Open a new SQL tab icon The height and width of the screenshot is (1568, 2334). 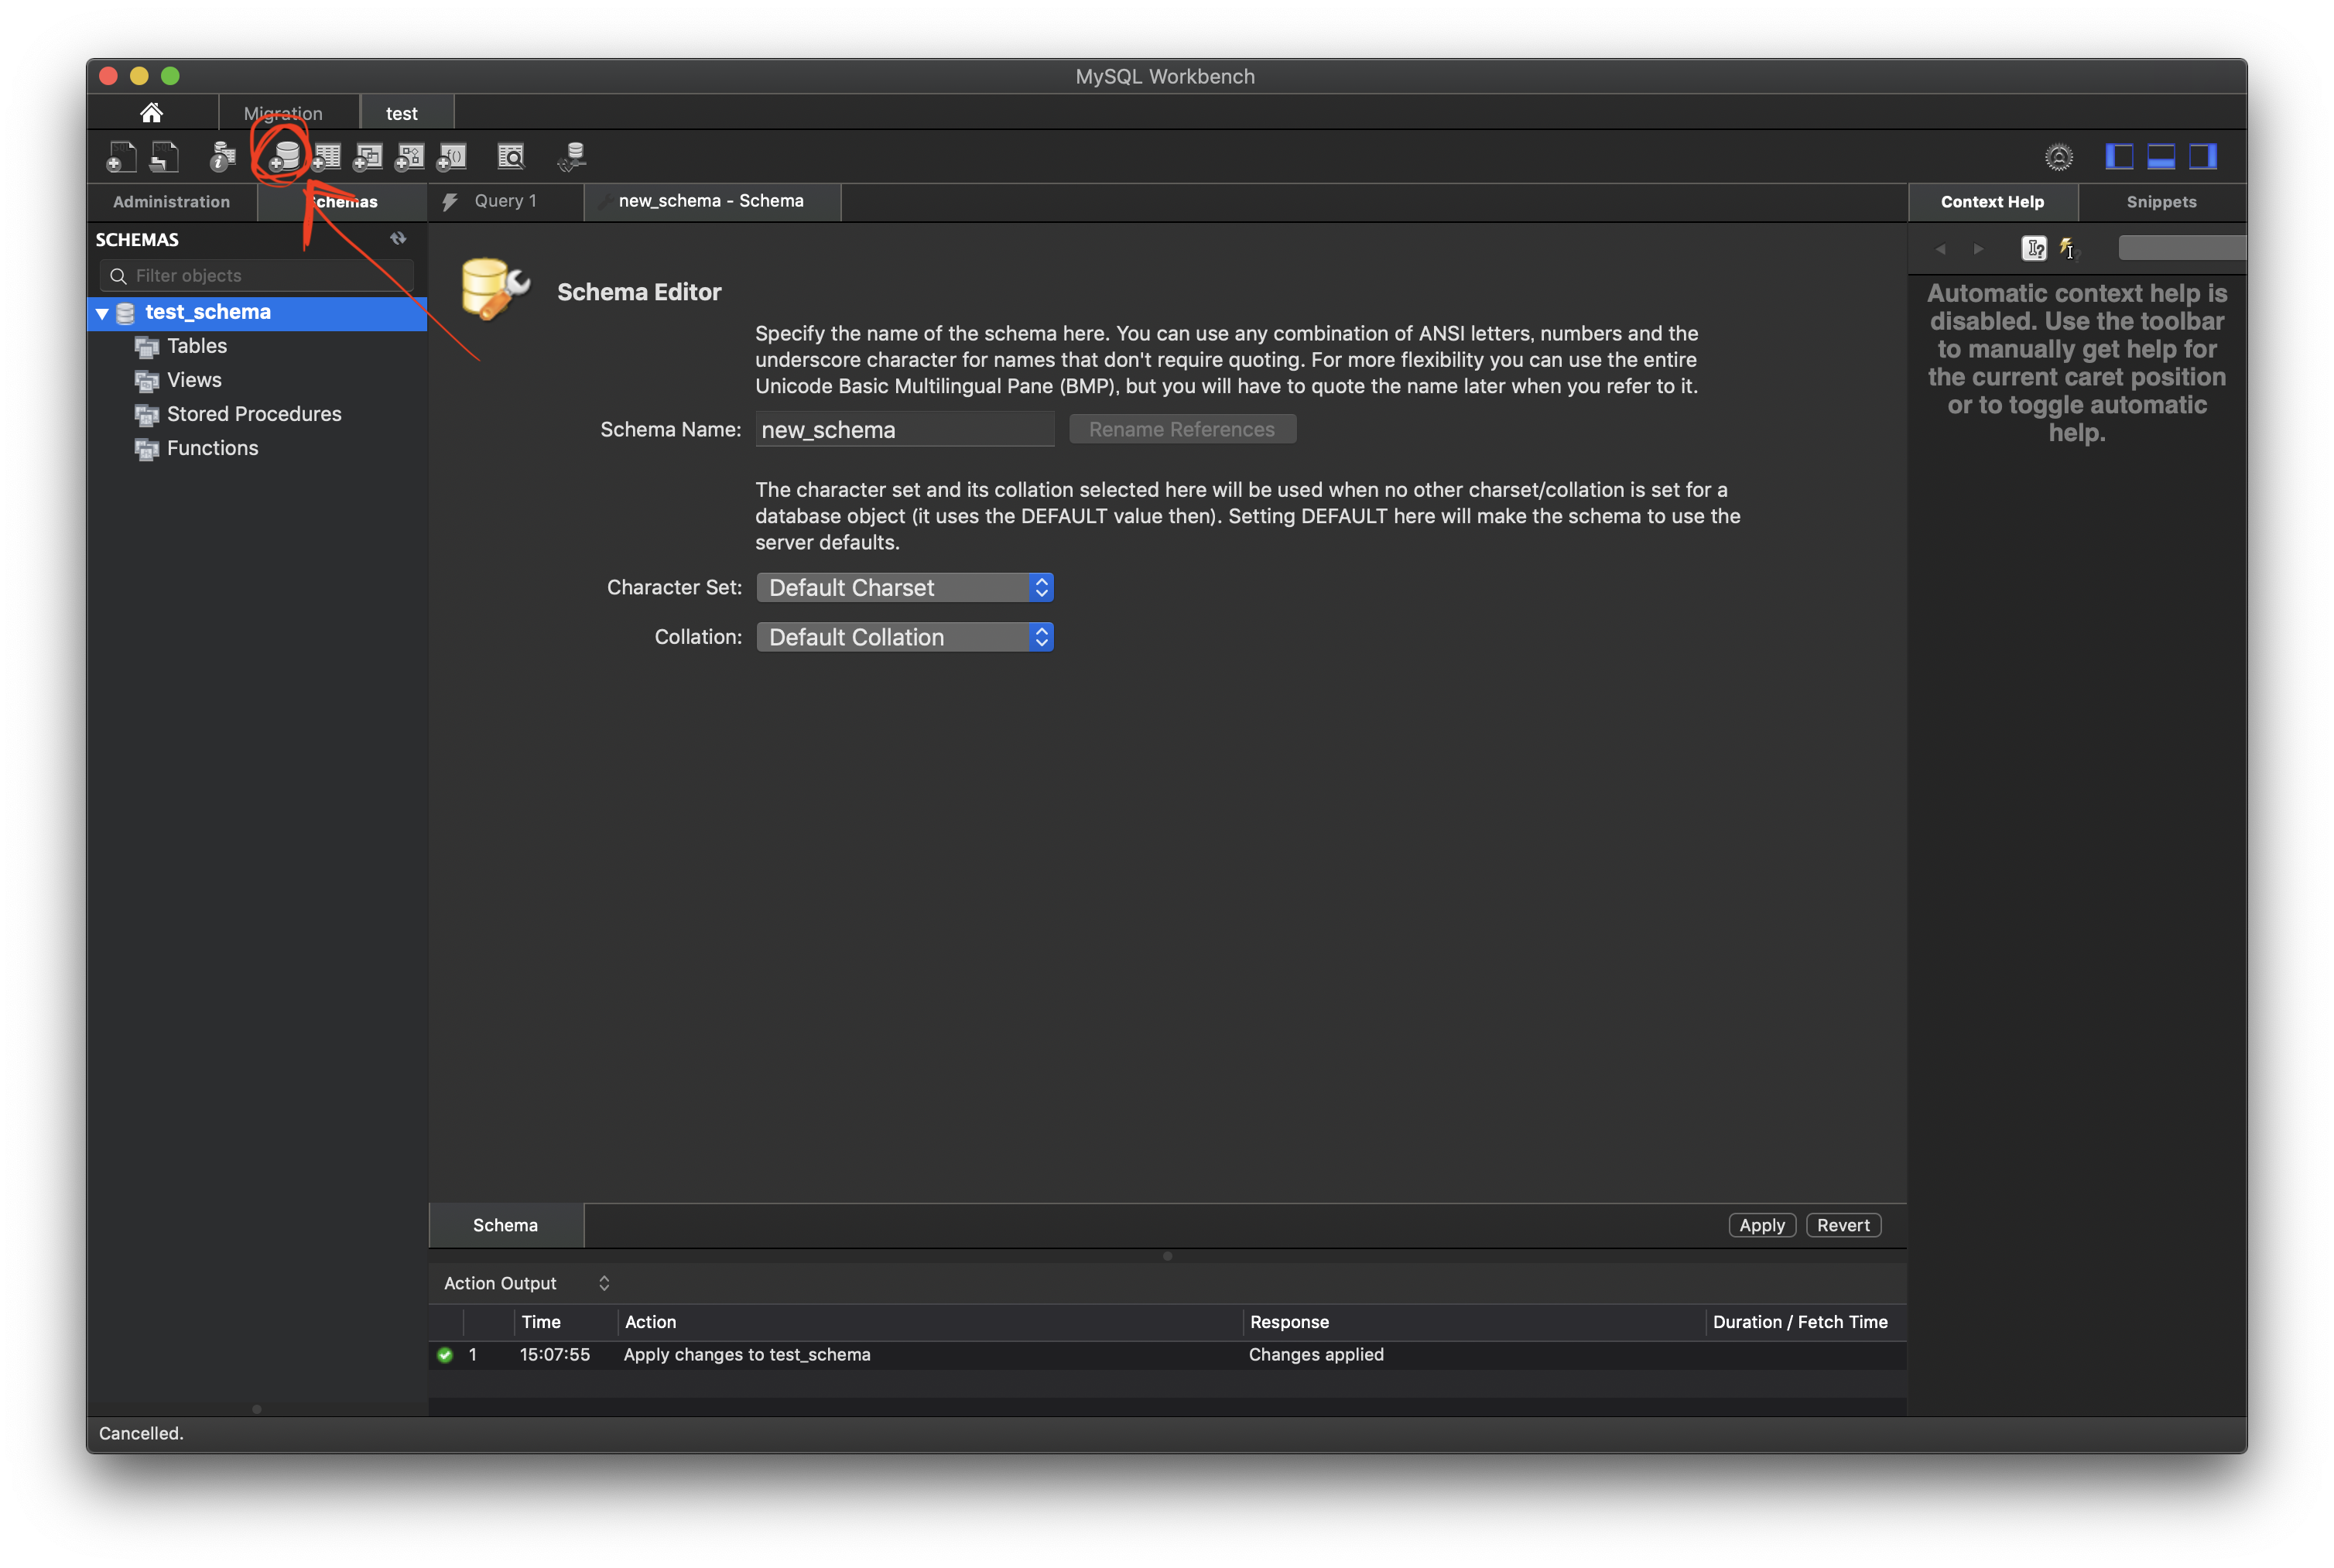121,156
